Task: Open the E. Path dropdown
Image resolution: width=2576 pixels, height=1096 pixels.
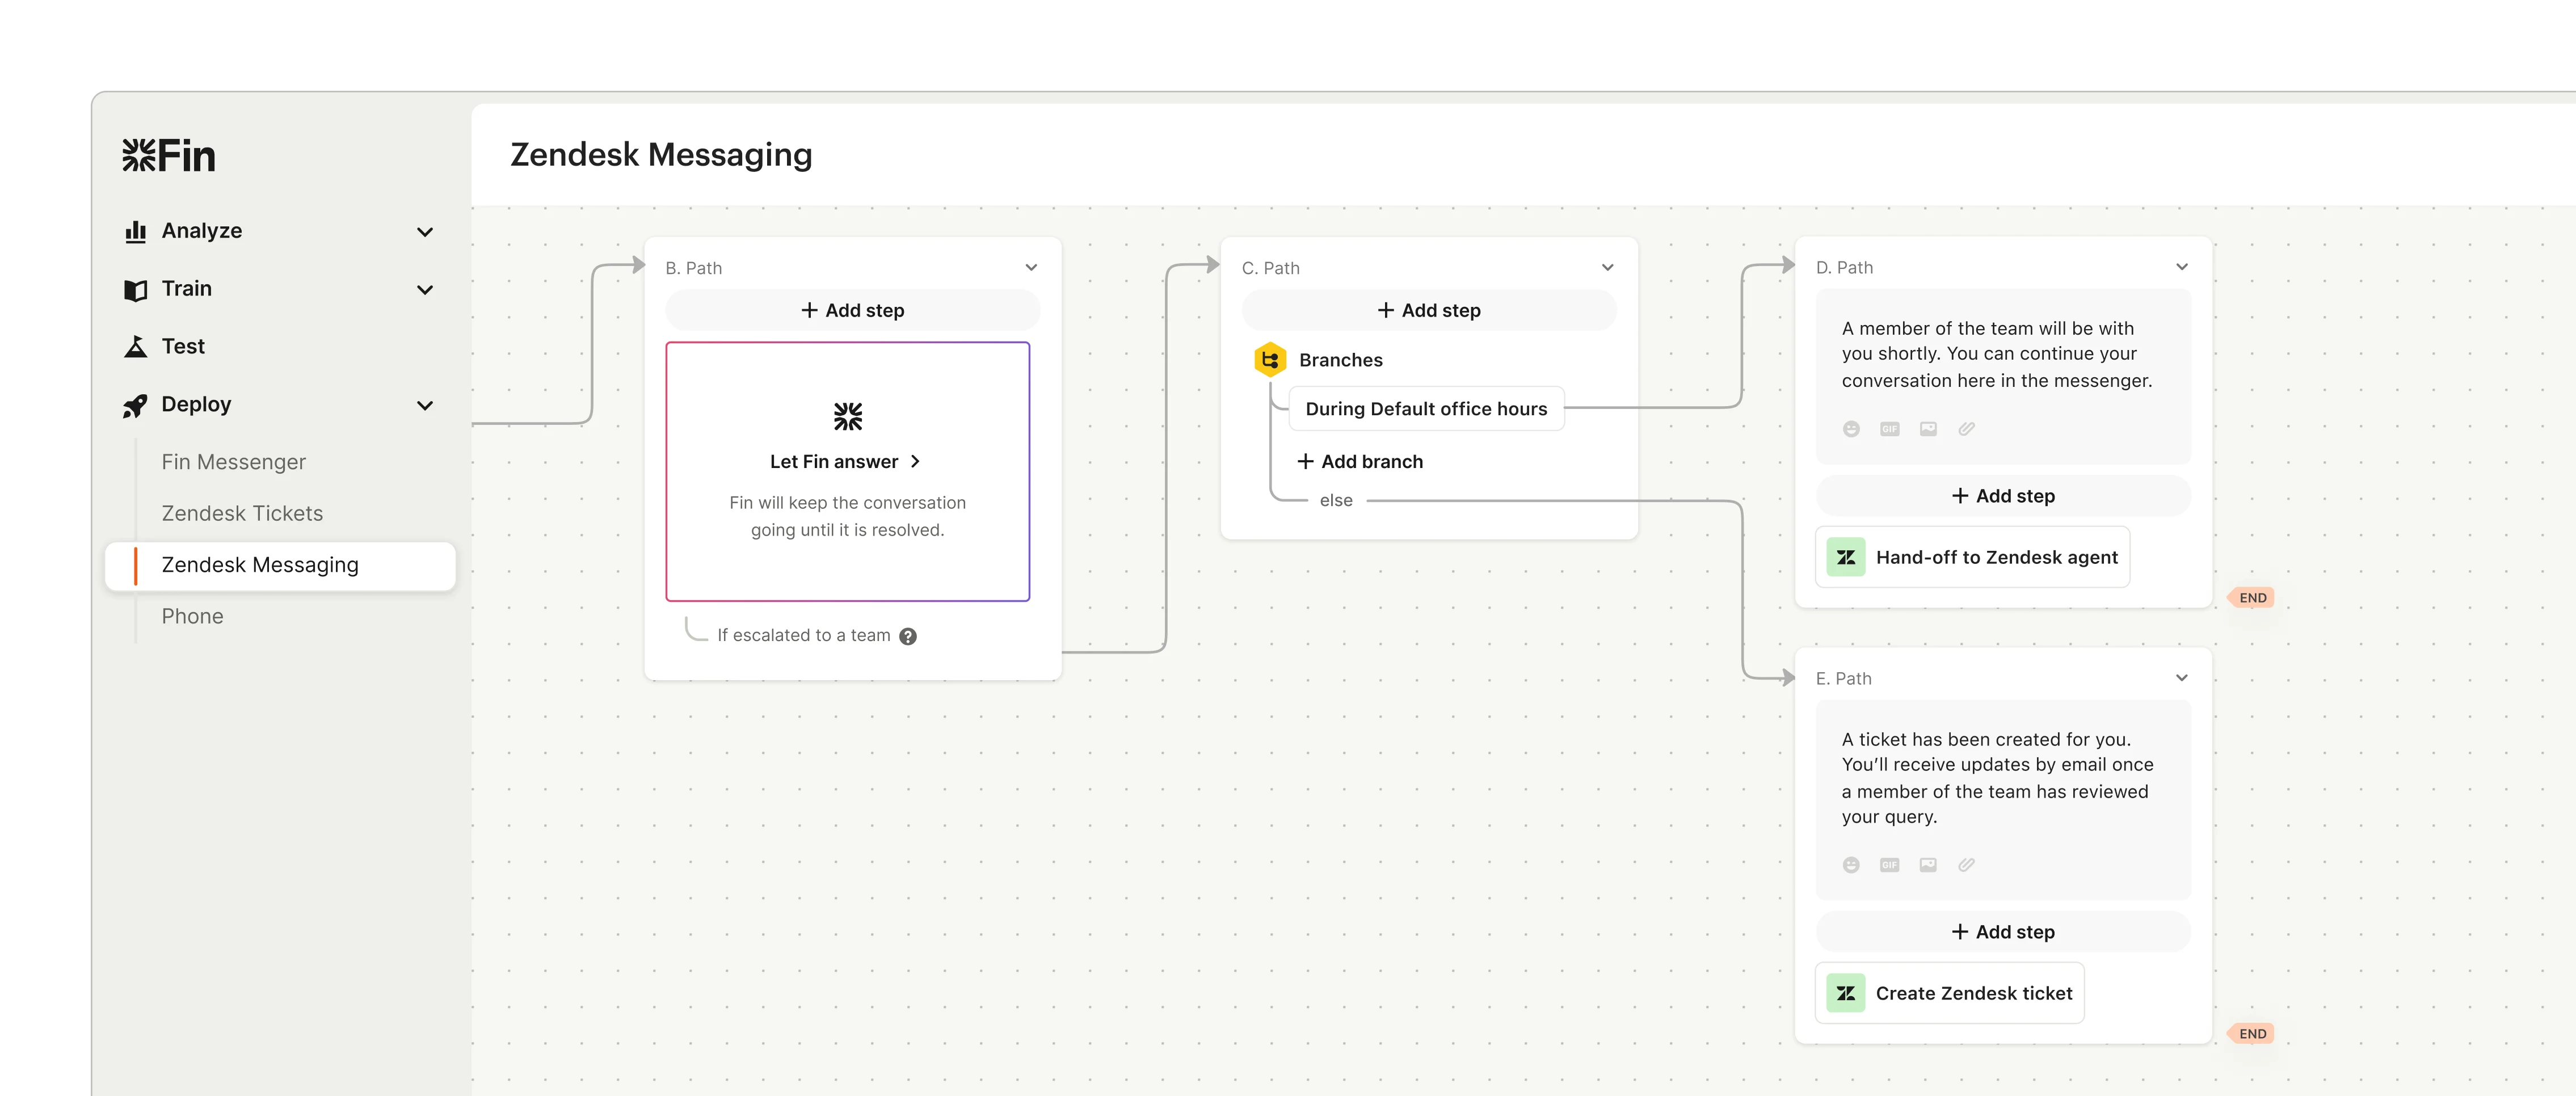Action: click(2181, 677)
